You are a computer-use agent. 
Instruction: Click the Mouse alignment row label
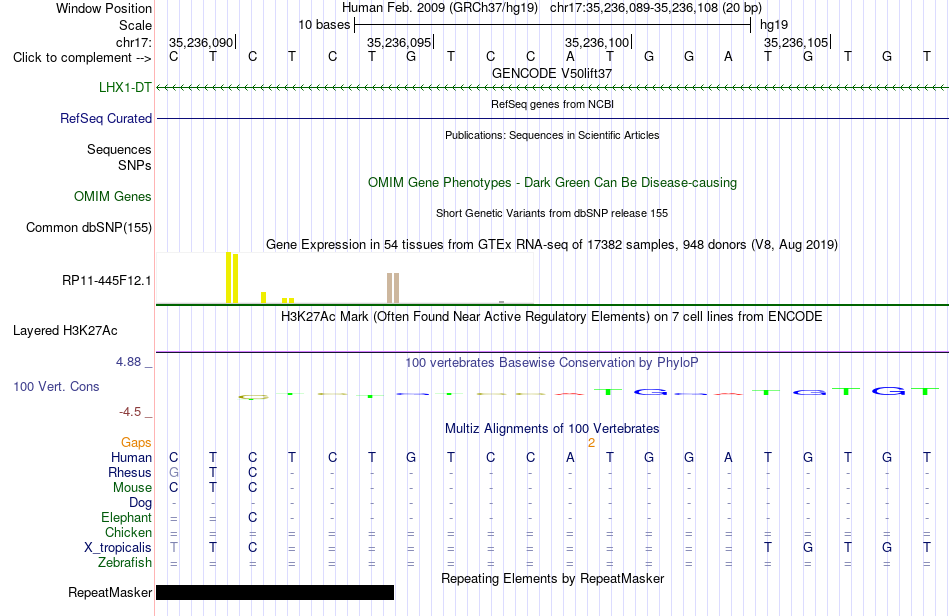132,488
